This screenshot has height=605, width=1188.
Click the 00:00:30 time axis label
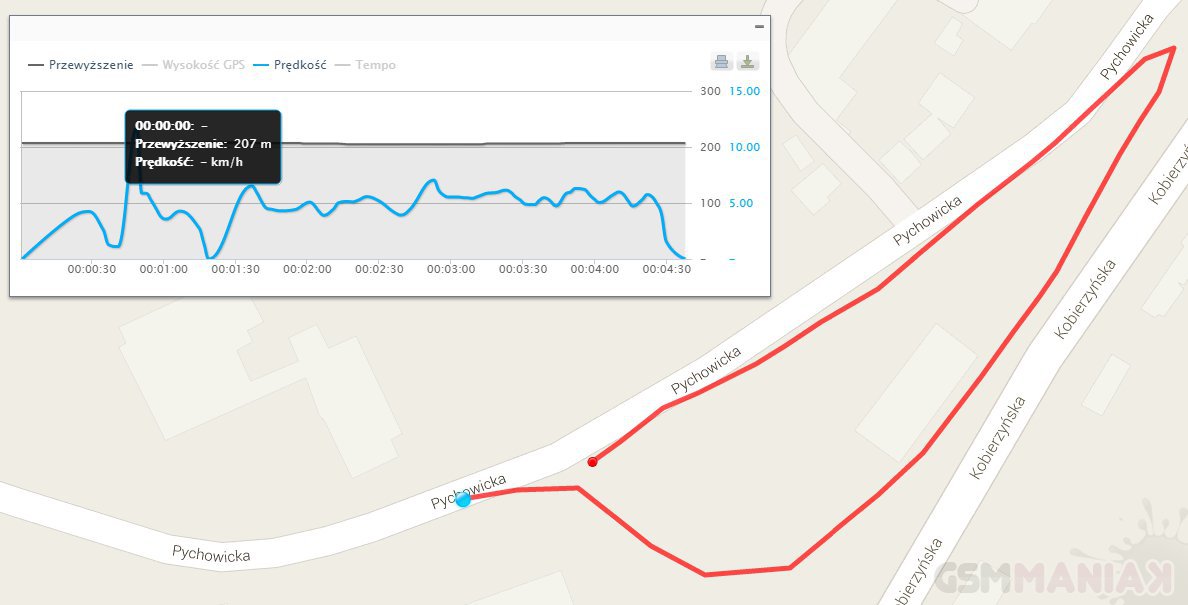click(x=92, y=269)
